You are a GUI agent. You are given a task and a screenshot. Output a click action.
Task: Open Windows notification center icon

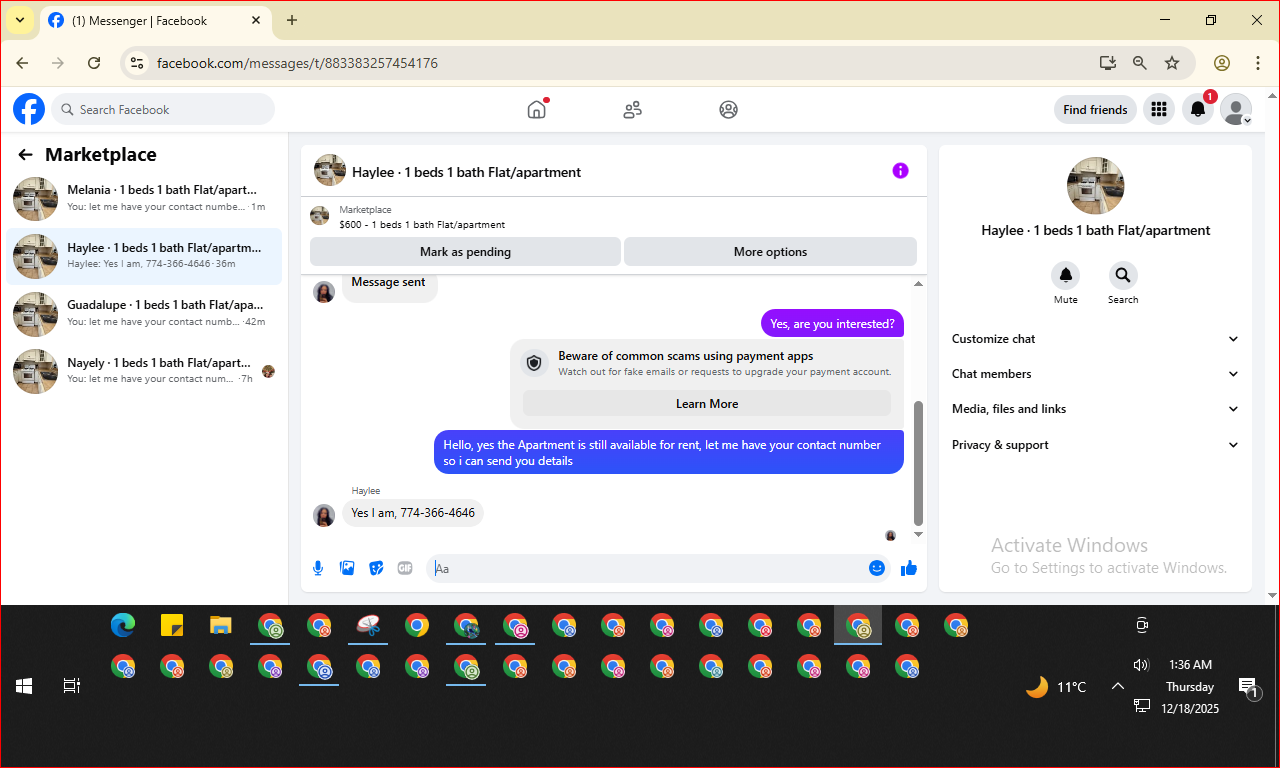[x=1248, y=687]
